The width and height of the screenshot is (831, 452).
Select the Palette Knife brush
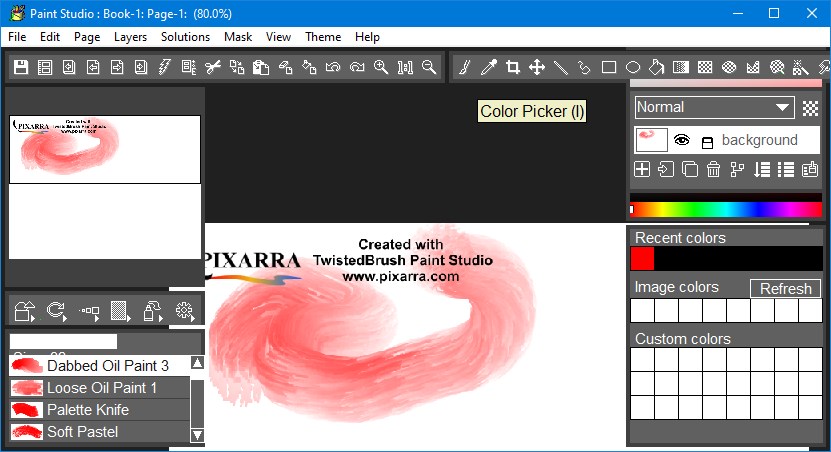tap(99, 410)
